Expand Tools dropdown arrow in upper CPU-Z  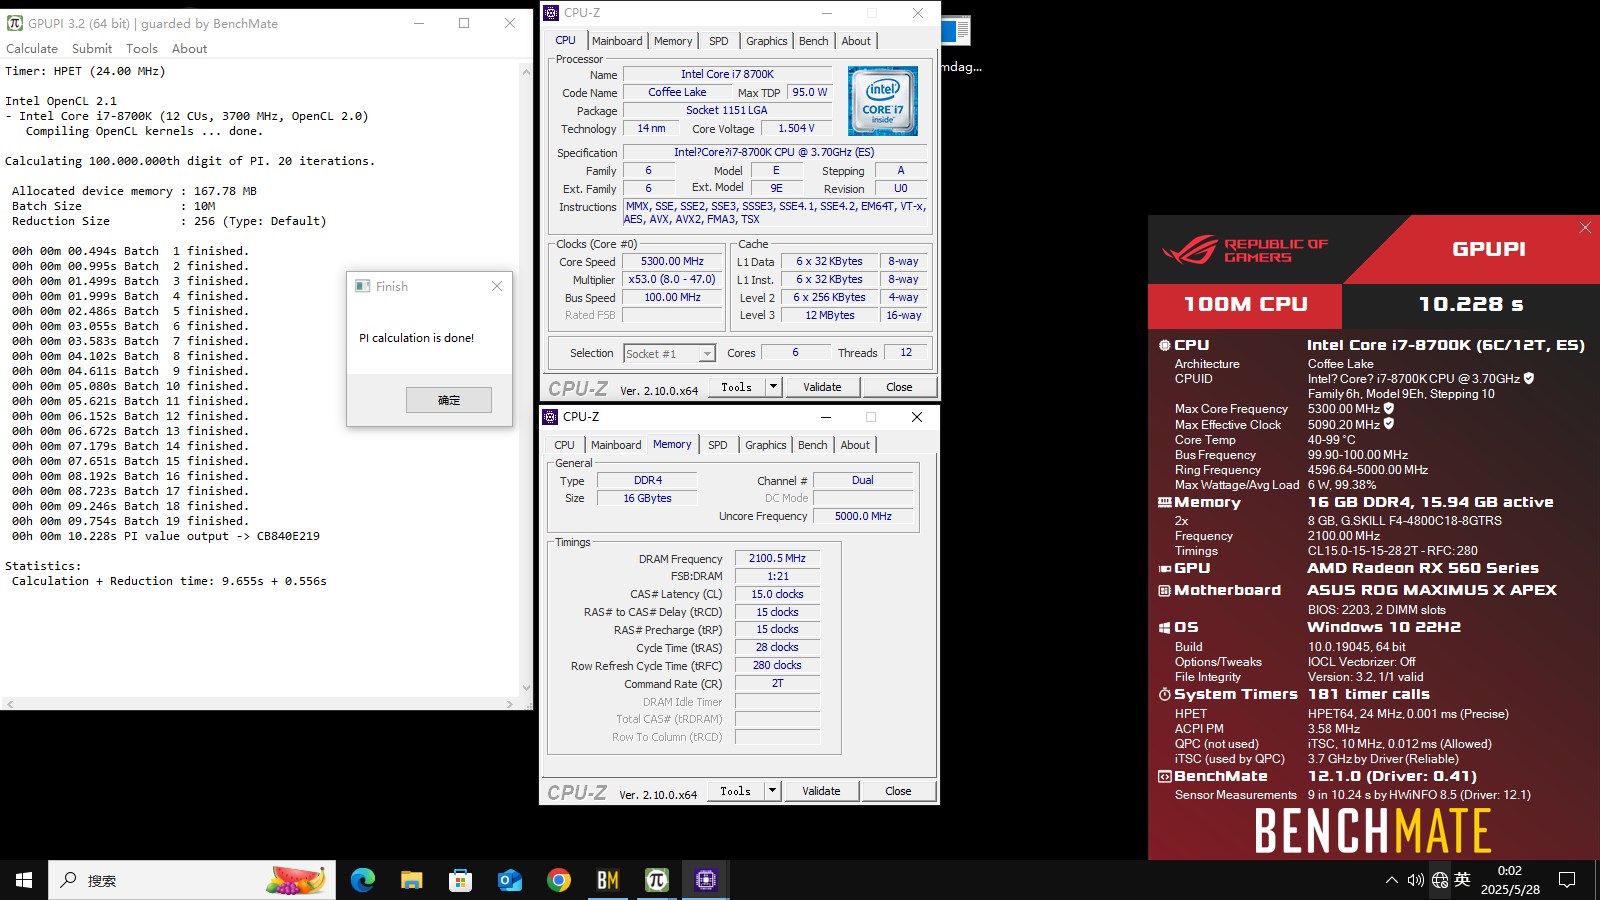tap(773, 387)
